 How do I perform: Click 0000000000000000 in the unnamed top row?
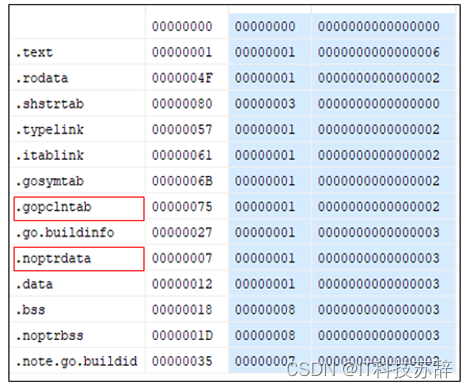[379, 27]
